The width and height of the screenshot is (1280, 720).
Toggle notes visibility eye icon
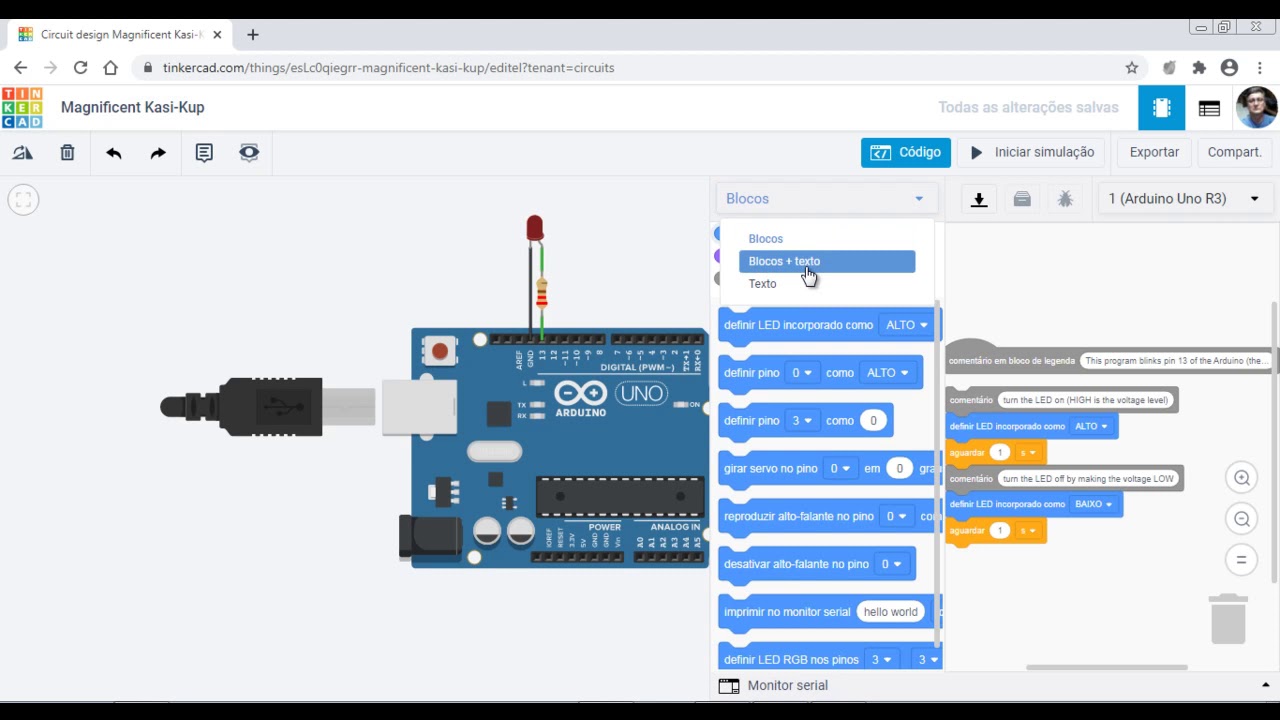[249, 153]
